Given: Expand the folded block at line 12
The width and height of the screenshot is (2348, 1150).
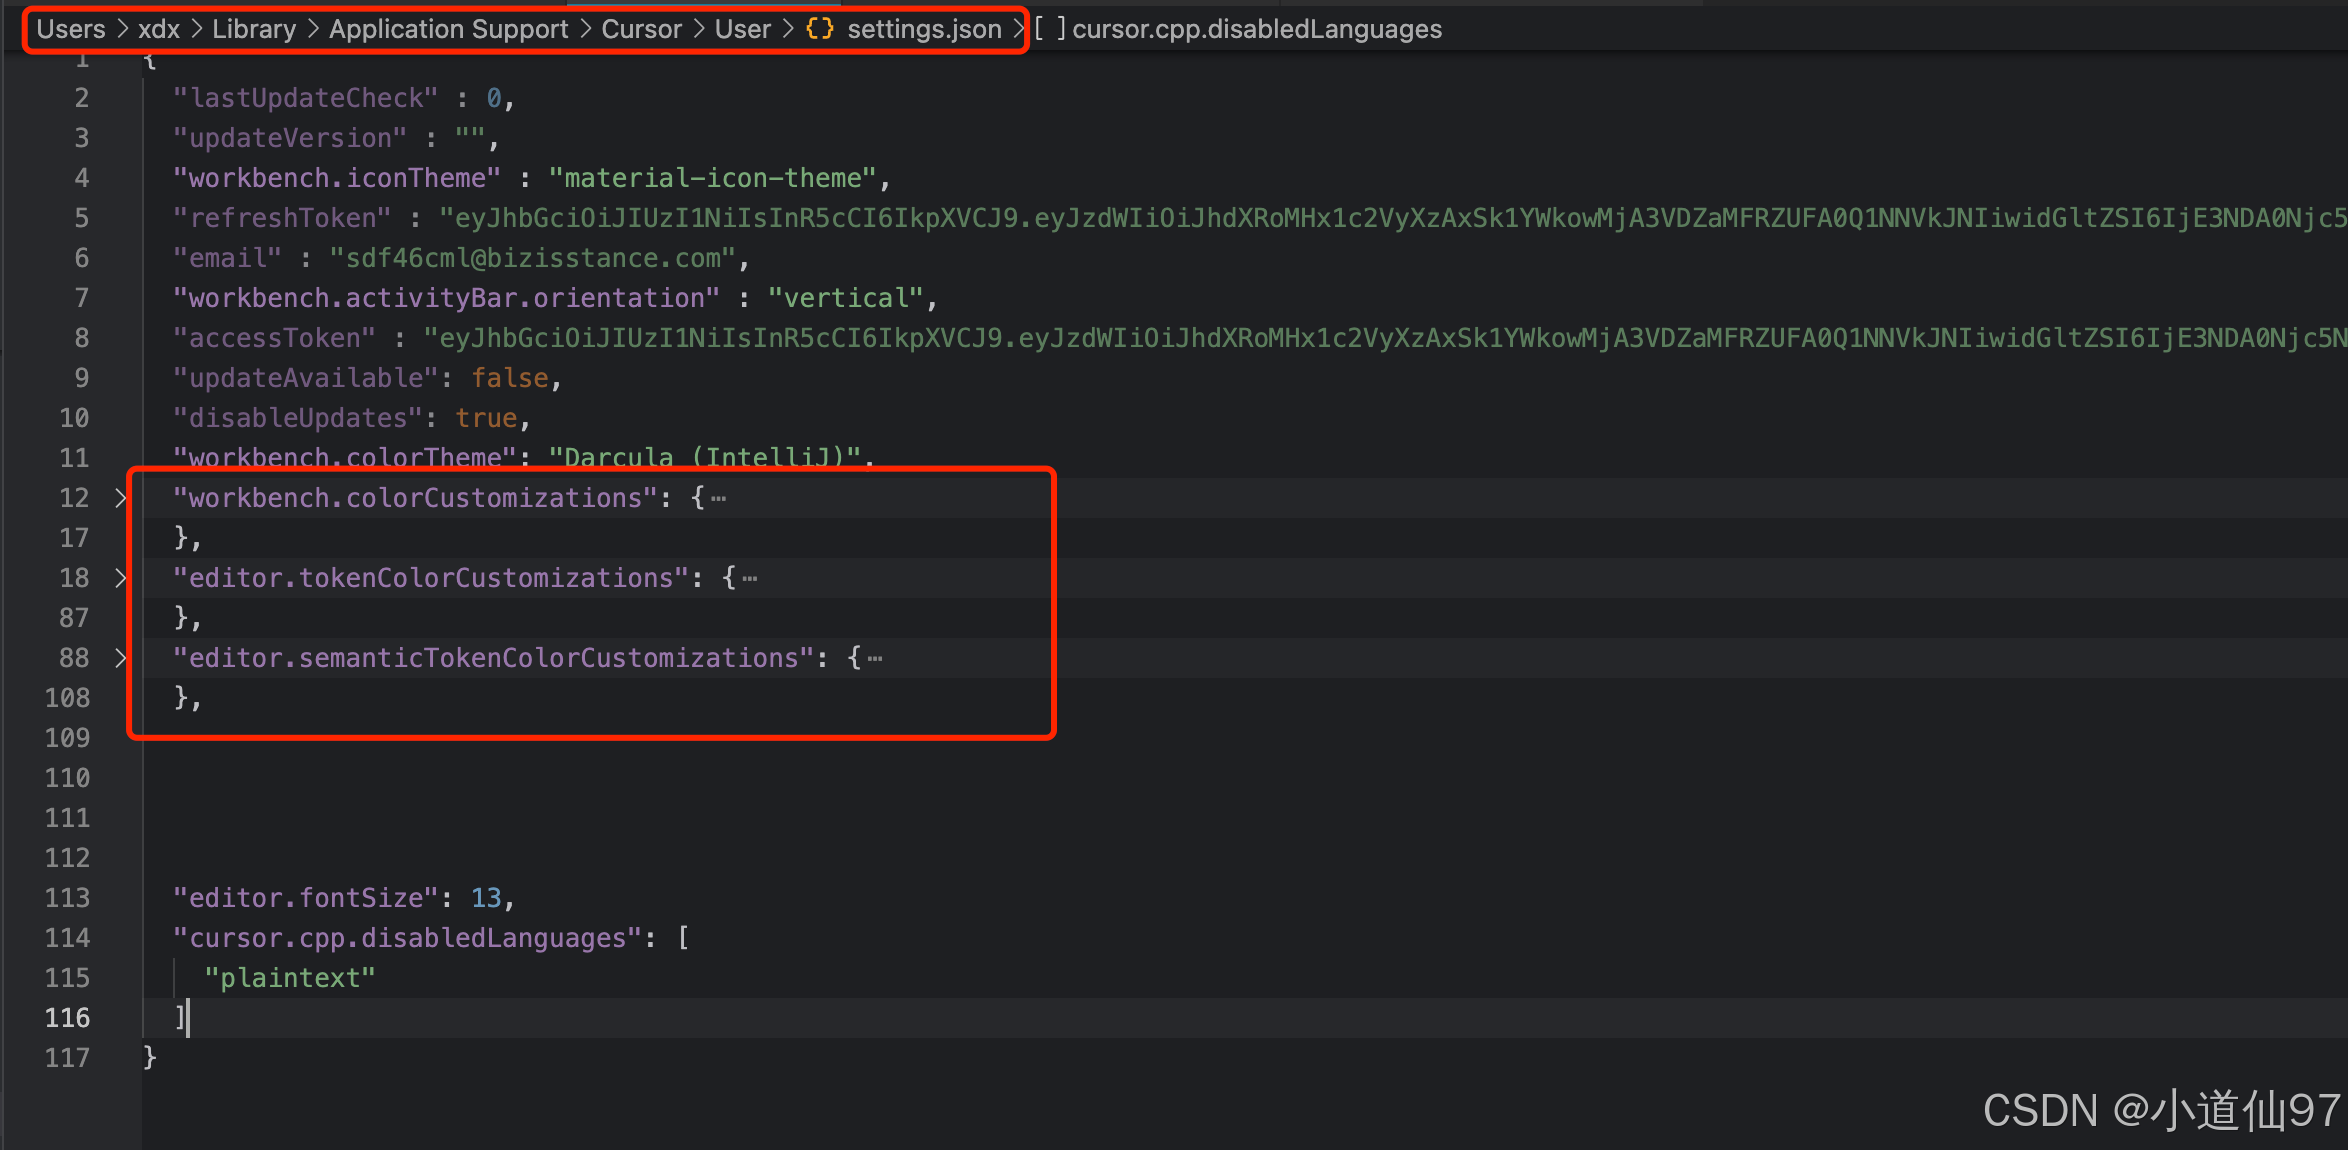Looking at the screenshot, I should coord(120,498).
